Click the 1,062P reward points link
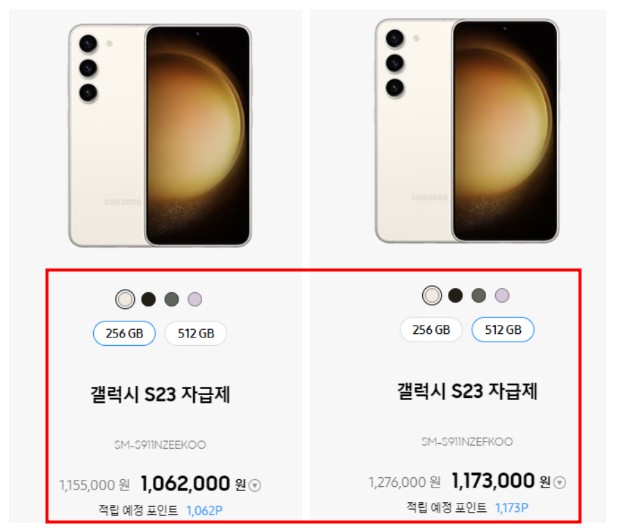Image resolution: width=621 pixels, height=532 pixels. 204,511
